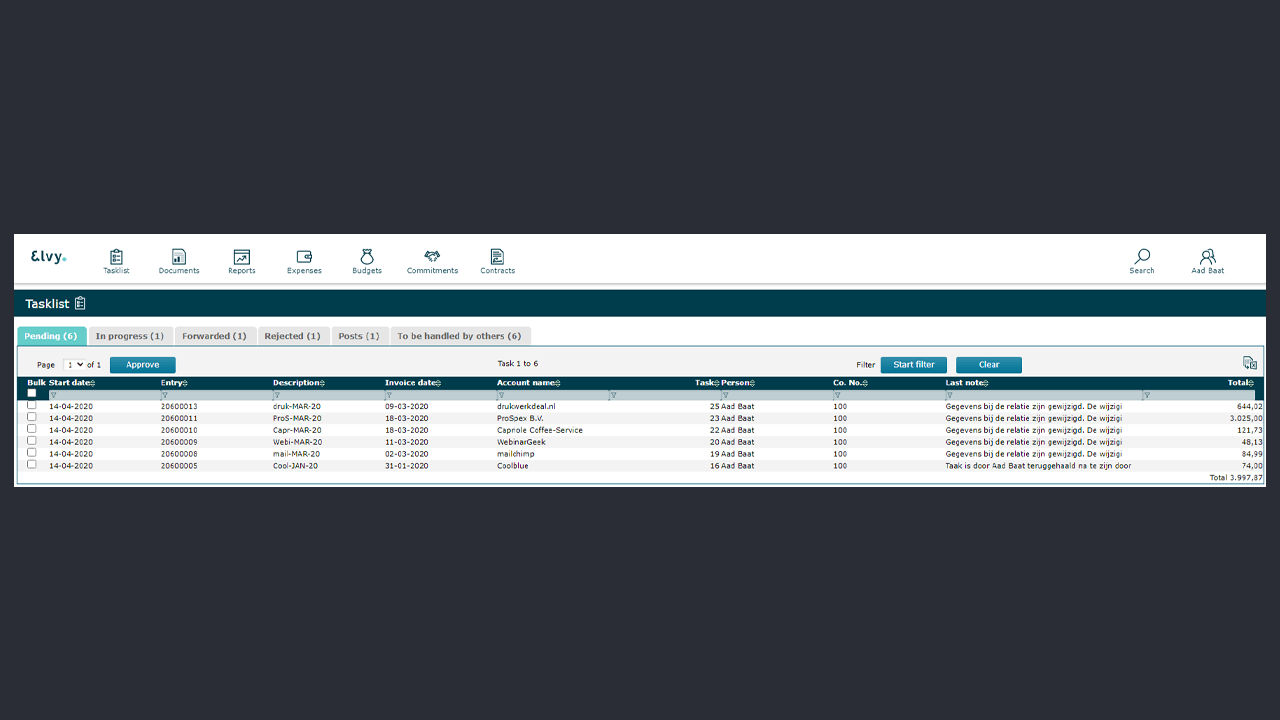The image size is (1280, 720).
Task: Open the Budgets money bag icon
Action: [367, 258]
